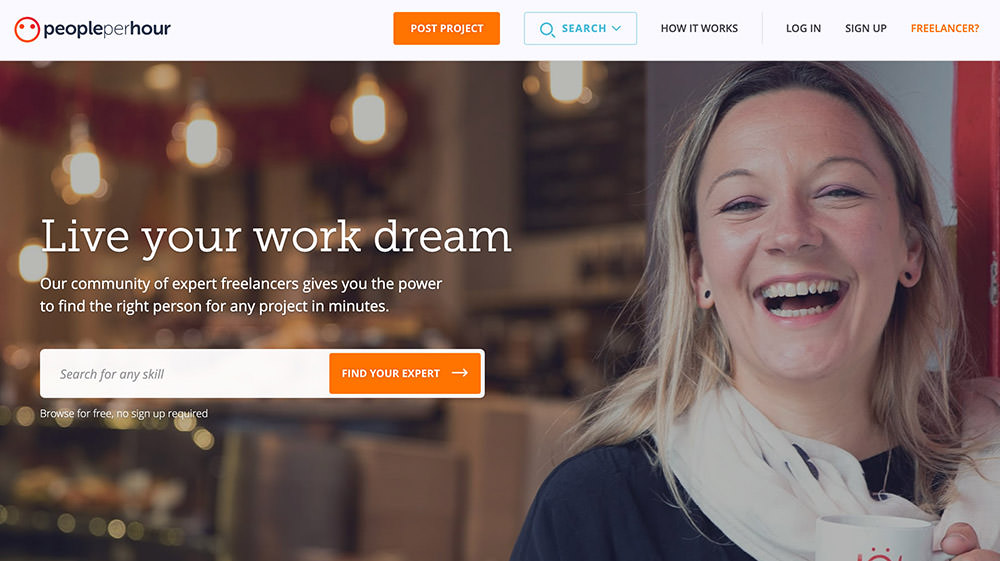Click the POST PROJECT button
1000x561 pixels.
click(x=446, y=29)
